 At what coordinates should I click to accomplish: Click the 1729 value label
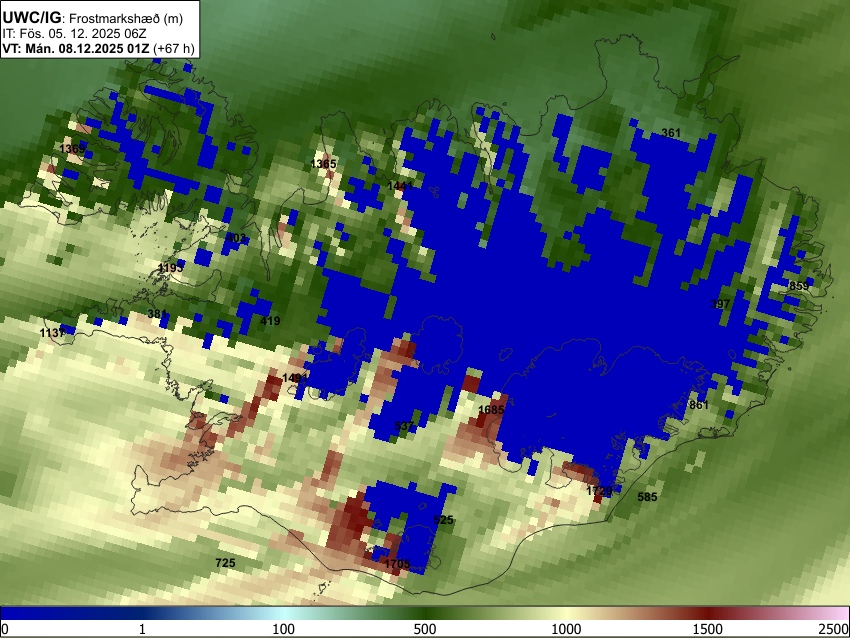pos(599,491)
